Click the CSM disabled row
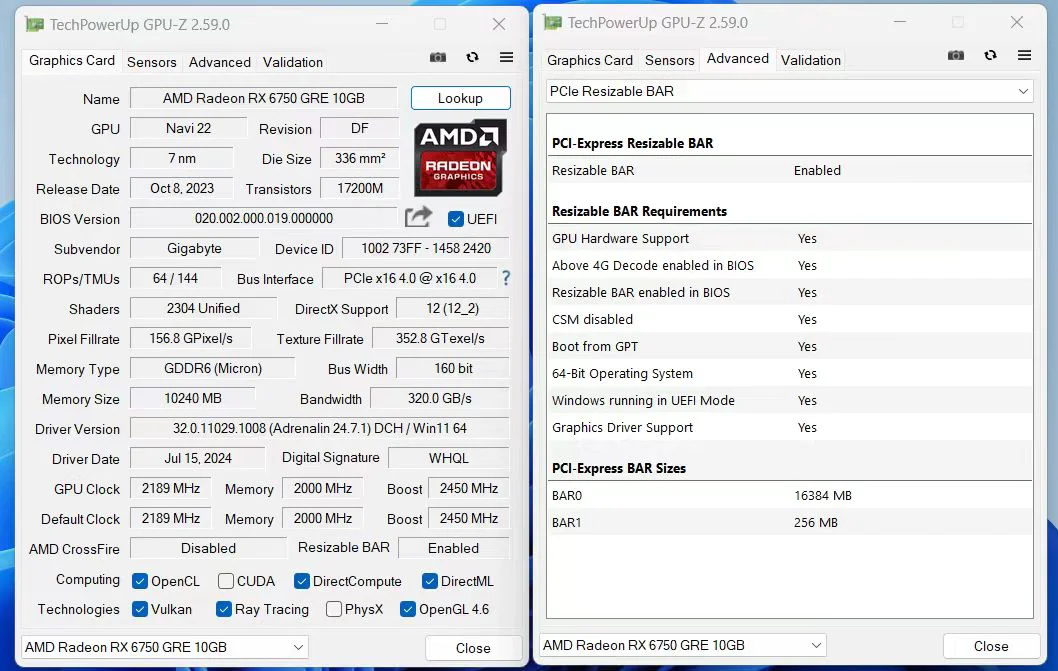The width and height of the screenshot is (1058, 671). (789, 319)
